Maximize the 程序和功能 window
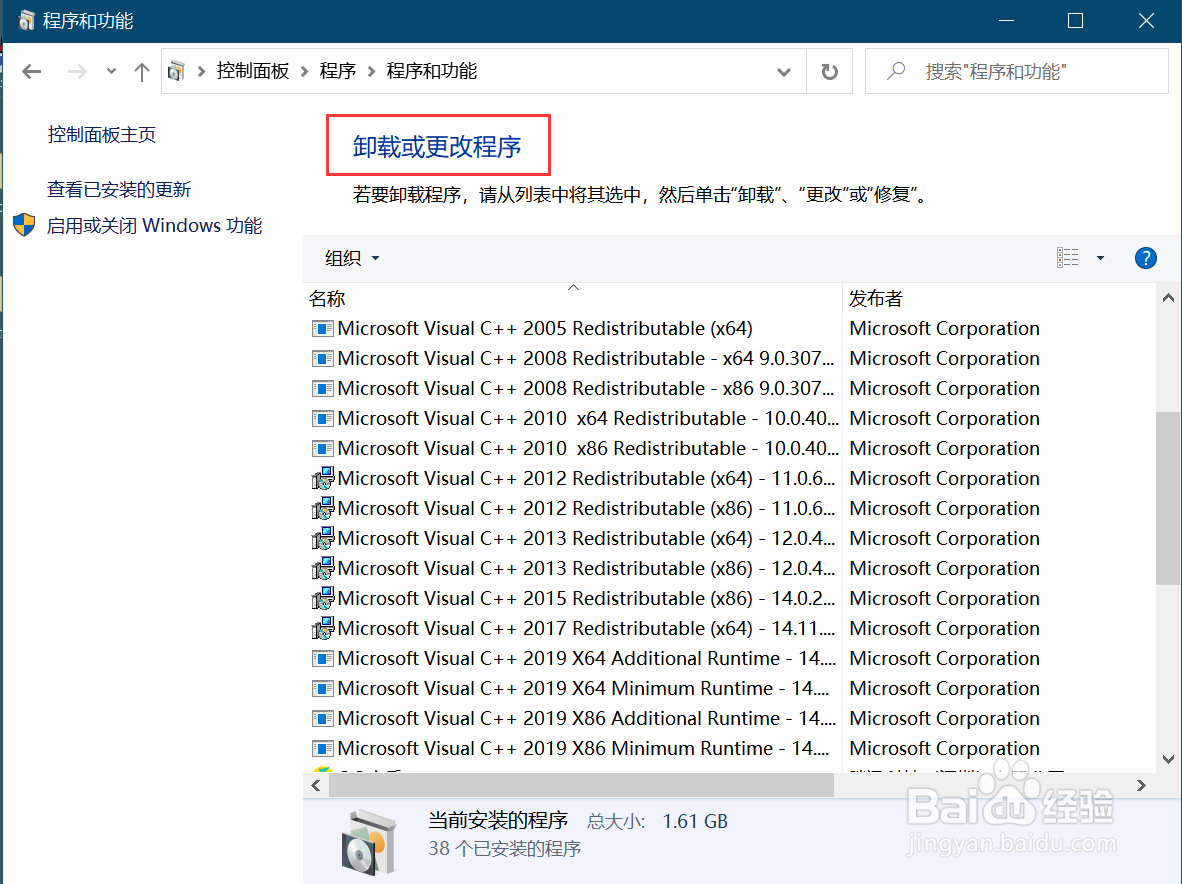 pos(1076,21)
